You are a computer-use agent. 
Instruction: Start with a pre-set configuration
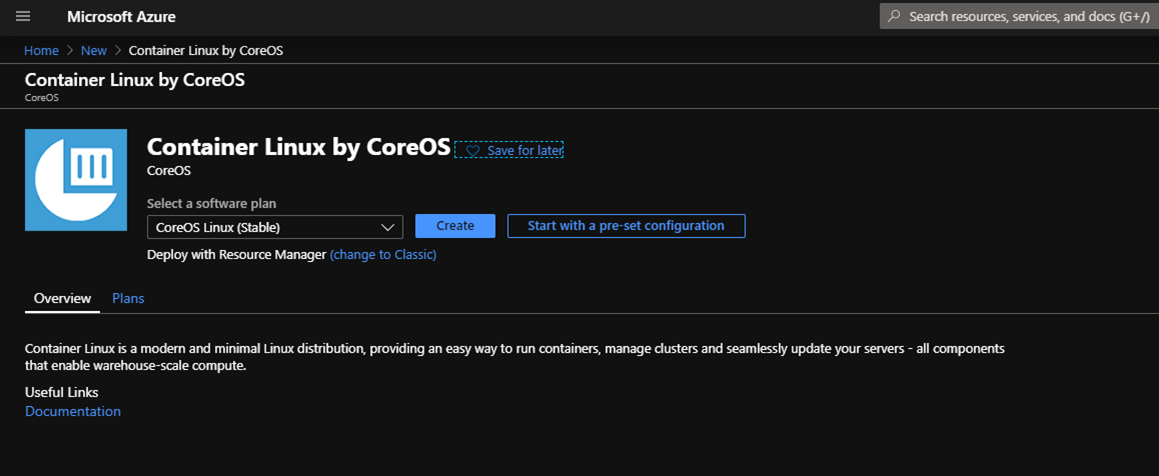coord(626,226)
